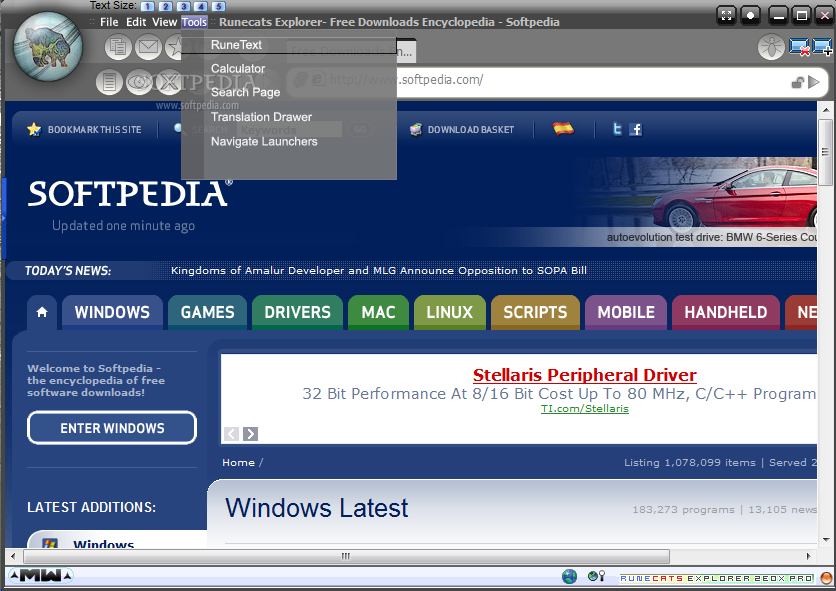Open the GAMES category tab
The height and width of the screenshot is (591, 836).
coord(207,312)
